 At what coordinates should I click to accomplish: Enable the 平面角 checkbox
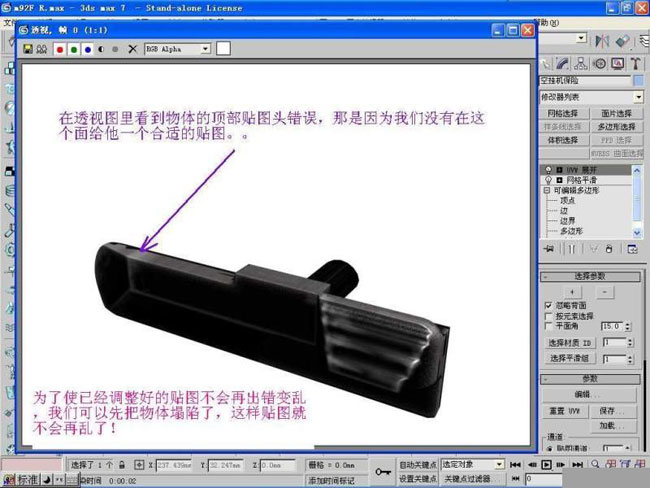(x=548, y=326)
